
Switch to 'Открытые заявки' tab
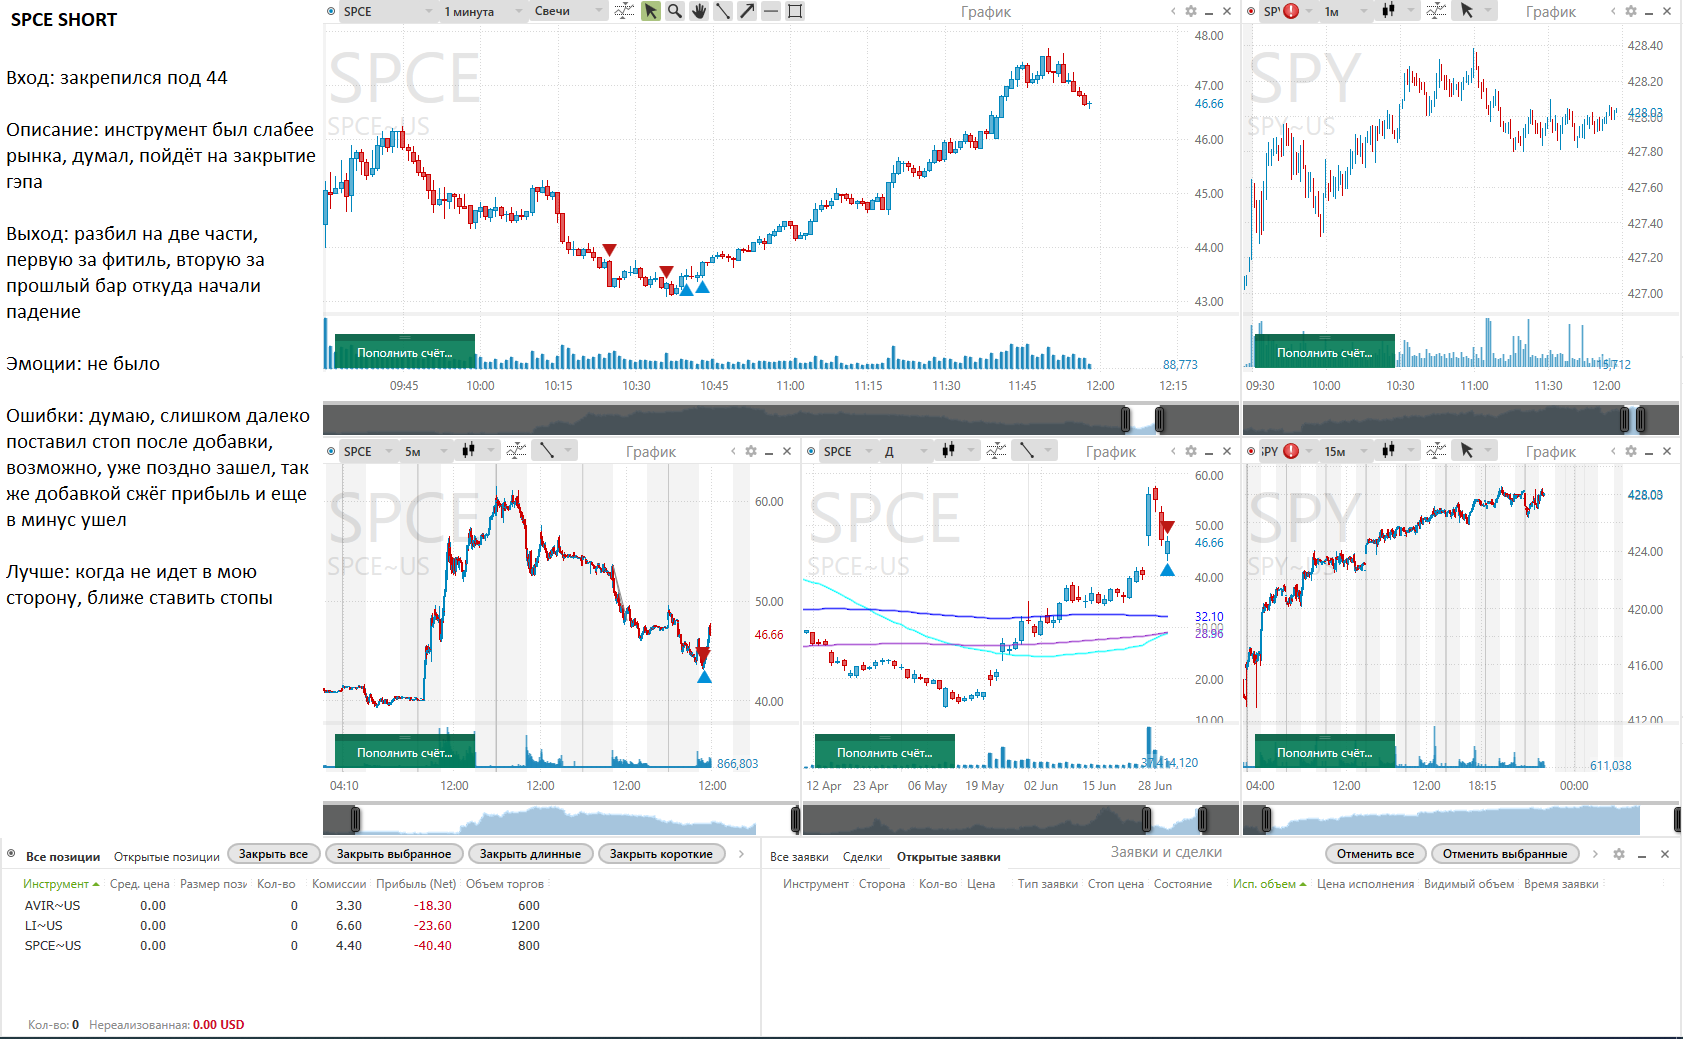pyautogui.click(x=948, y=857)
